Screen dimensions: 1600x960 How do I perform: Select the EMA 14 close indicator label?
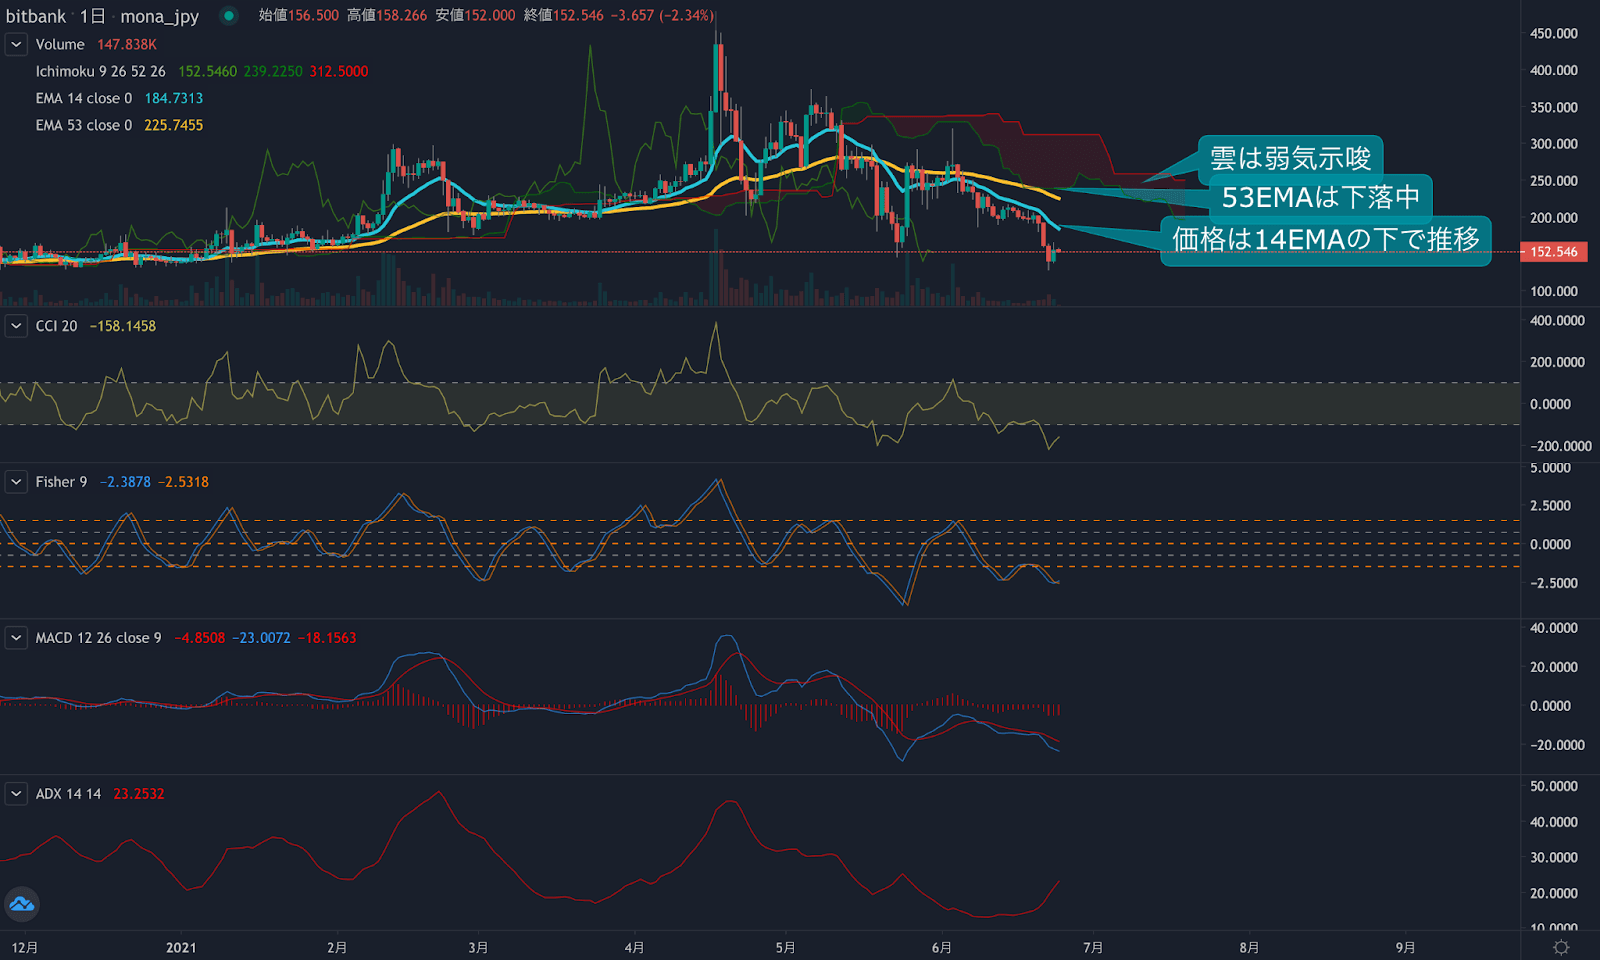(83, 98)
